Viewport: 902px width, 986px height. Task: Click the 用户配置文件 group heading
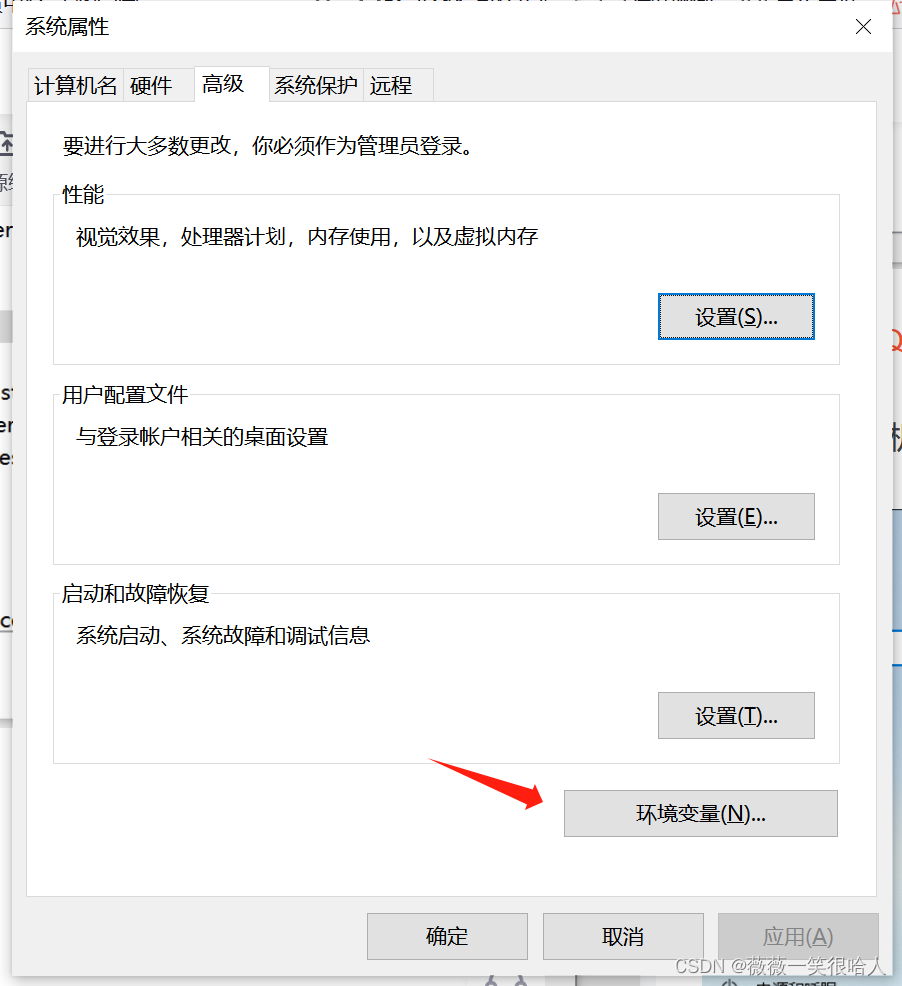click(123, 393)
